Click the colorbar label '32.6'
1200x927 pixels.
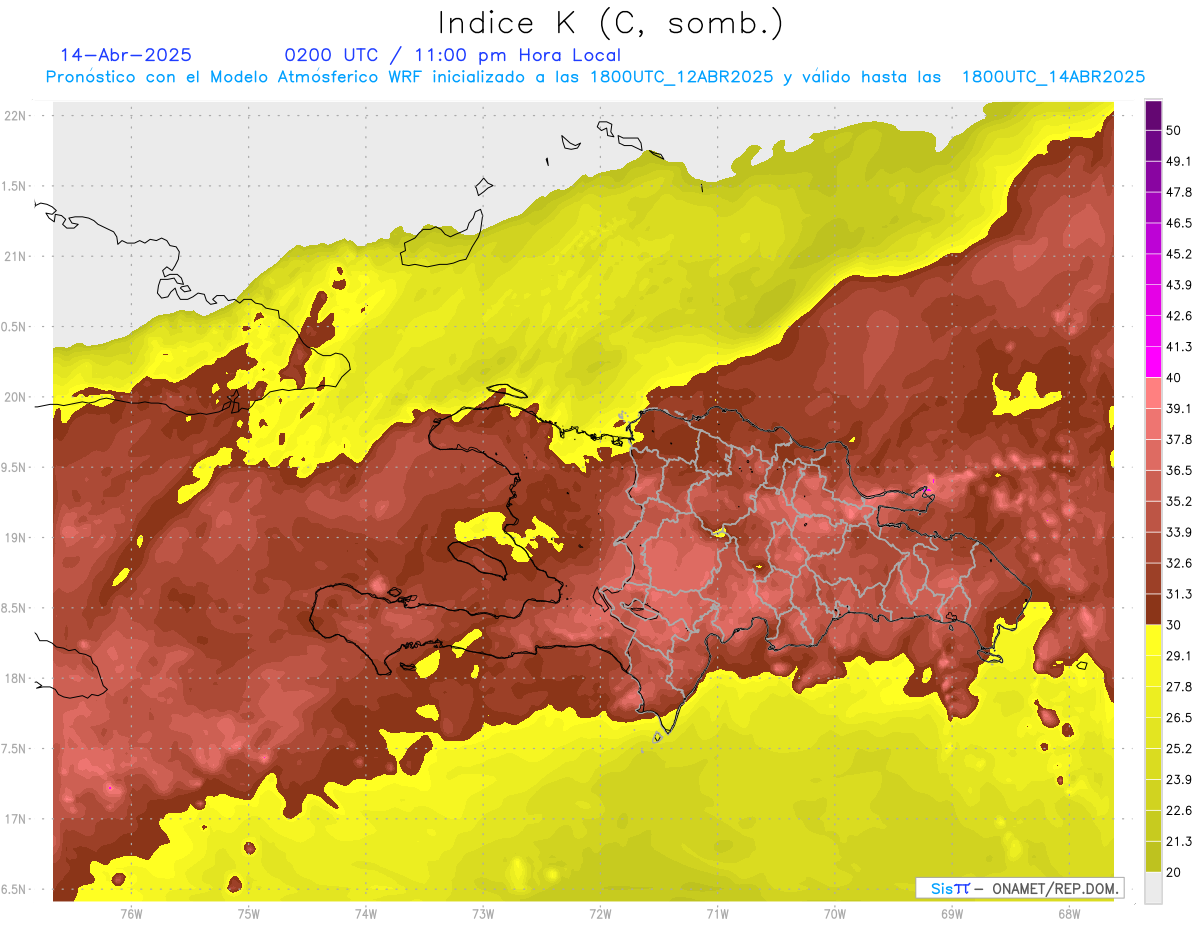coord(1179,563)
